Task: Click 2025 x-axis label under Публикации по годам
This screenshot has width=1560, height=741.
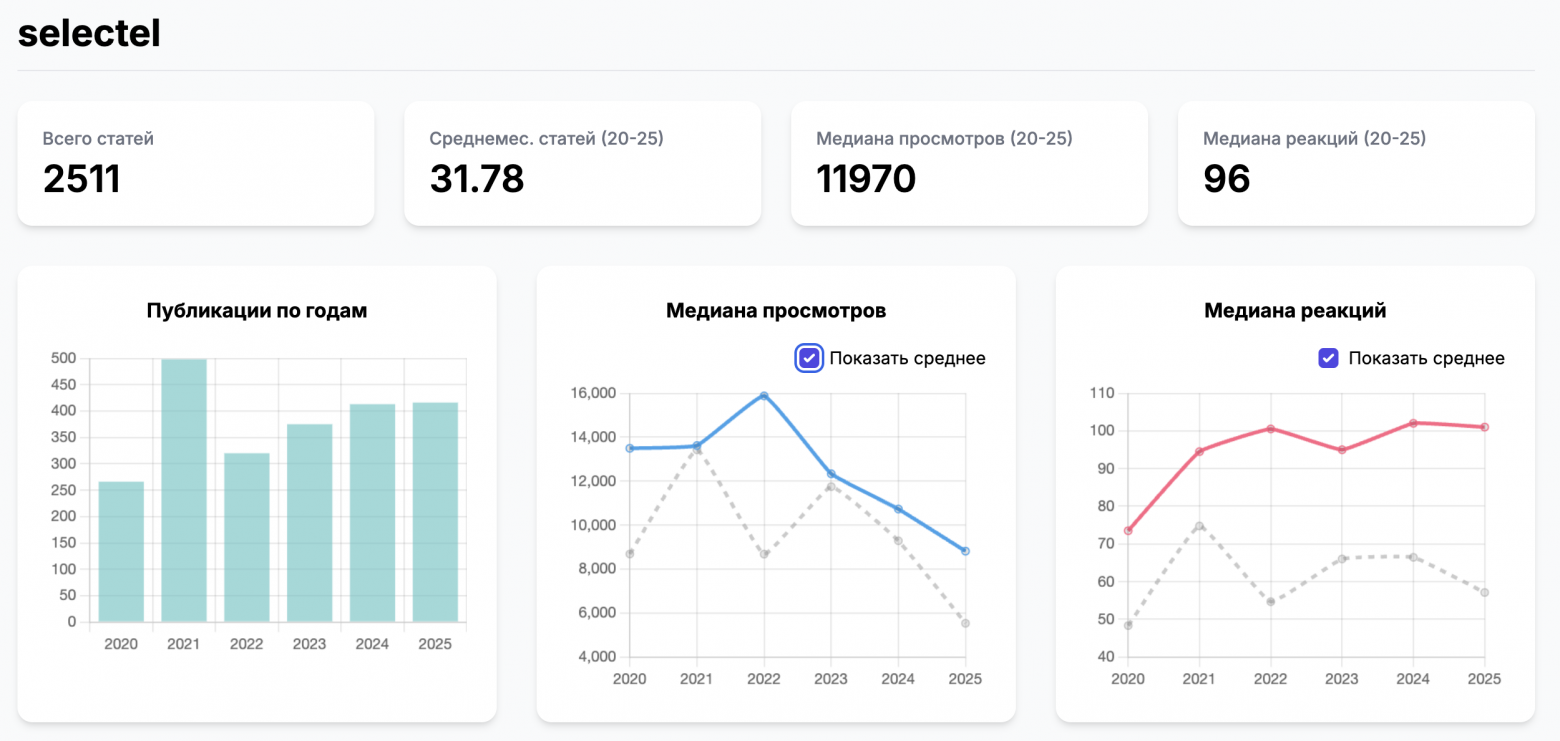Action: point(436,644)
